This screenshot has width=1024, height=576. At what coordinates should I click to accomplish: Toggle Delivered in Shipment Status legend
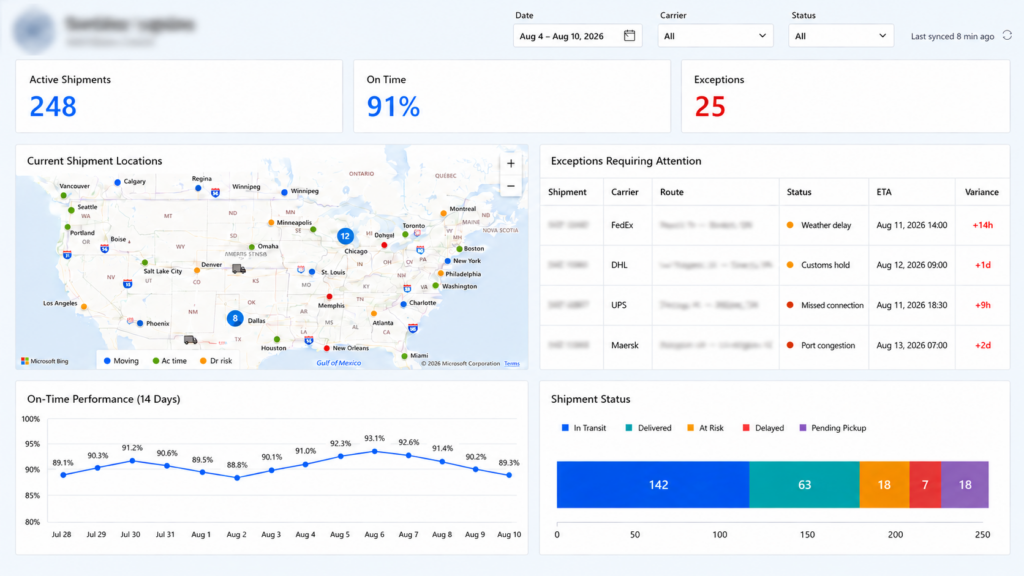click(x=648, y=428)
